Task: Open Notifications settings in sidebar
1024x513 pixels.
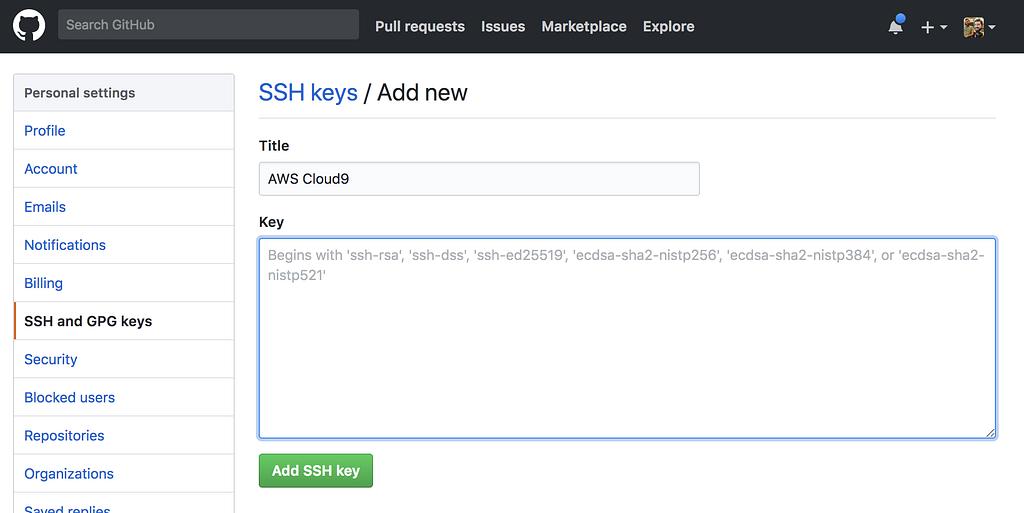Action: click(x=65, y=245)
